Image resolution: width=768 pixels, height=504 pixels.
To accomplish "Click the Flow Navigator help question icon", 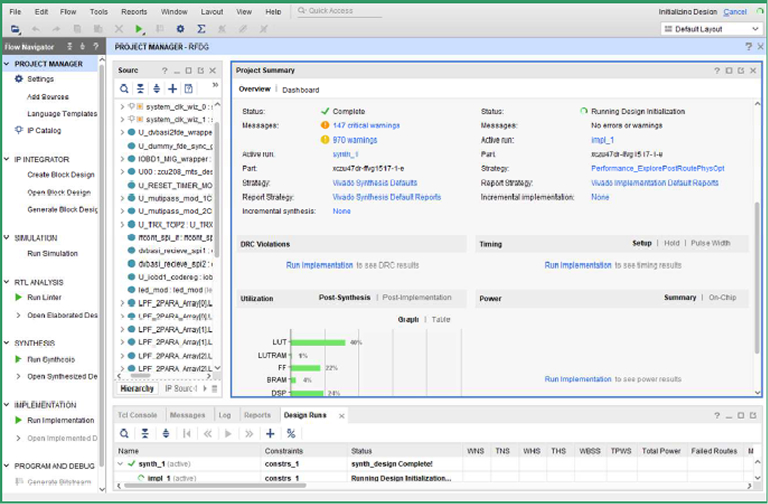I will (x=96, y=47).
